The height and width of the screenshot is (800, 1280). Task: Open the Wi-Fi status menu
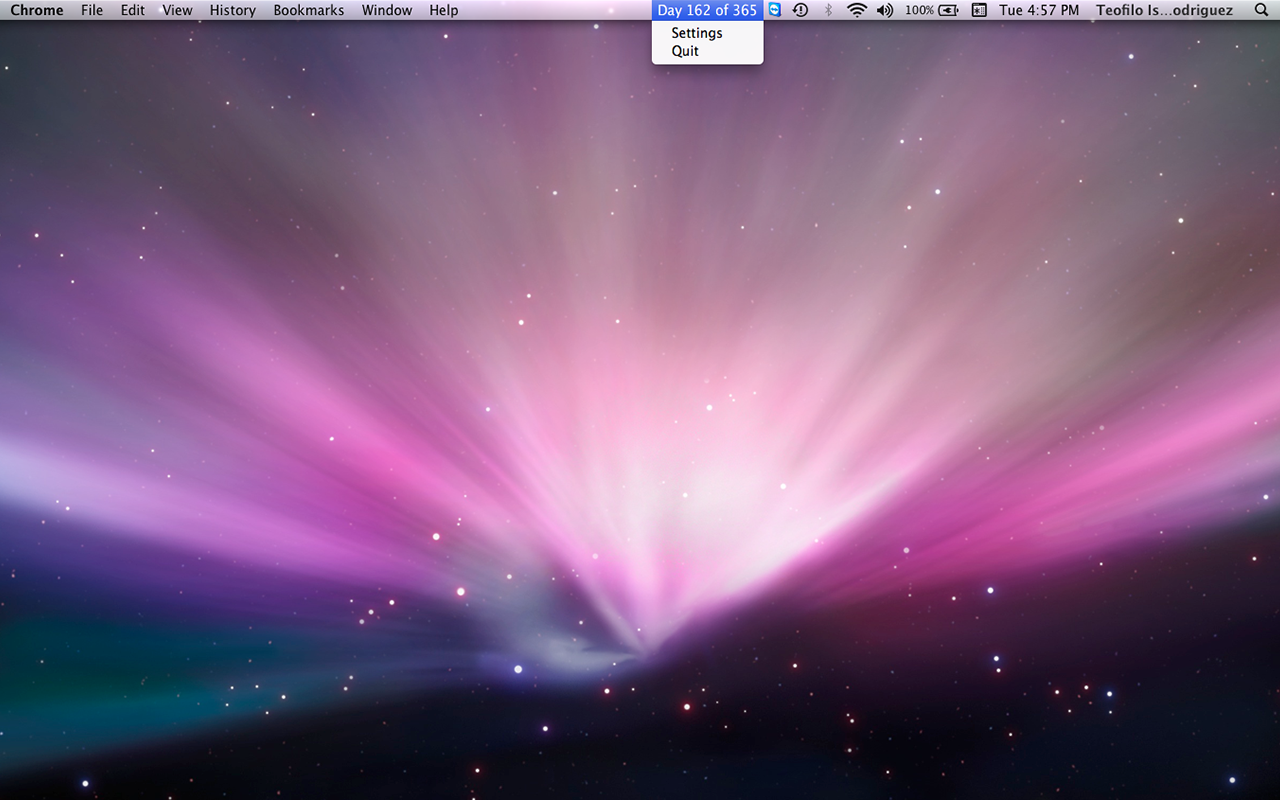857,10
